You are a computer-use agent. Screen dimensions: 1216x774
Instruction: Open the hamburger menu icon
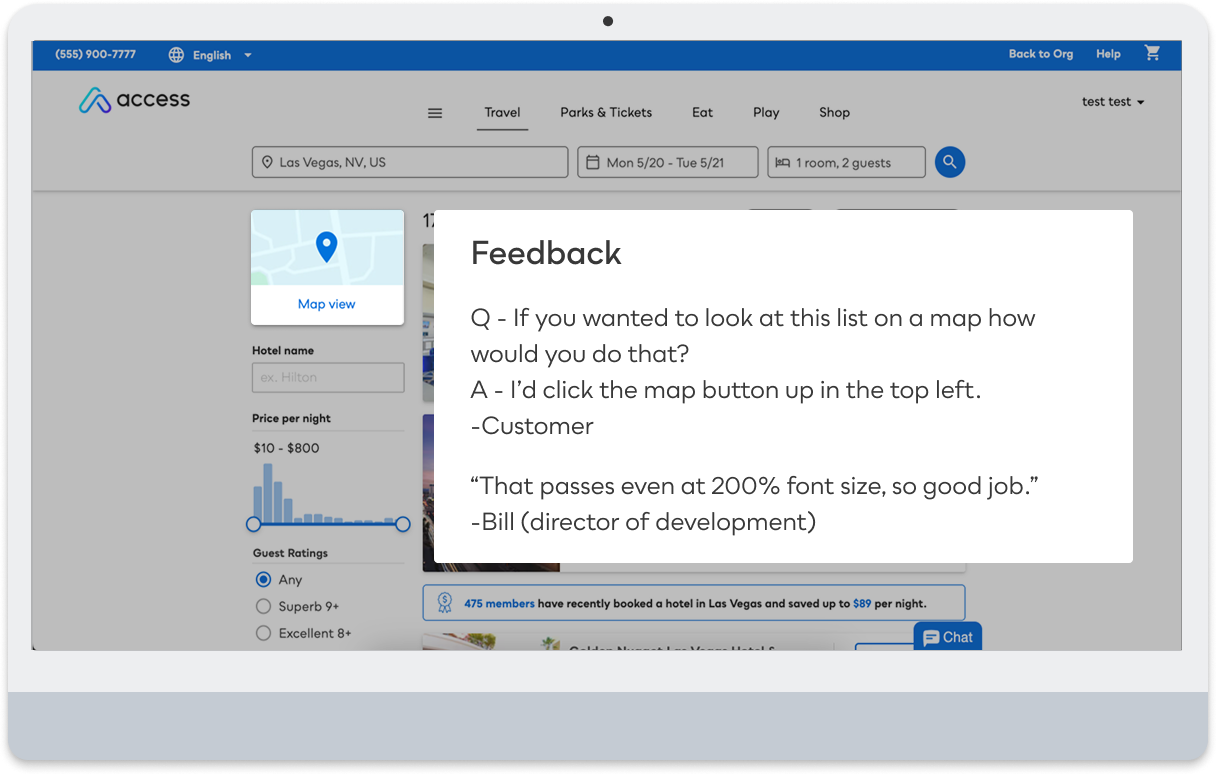point(435,113)
